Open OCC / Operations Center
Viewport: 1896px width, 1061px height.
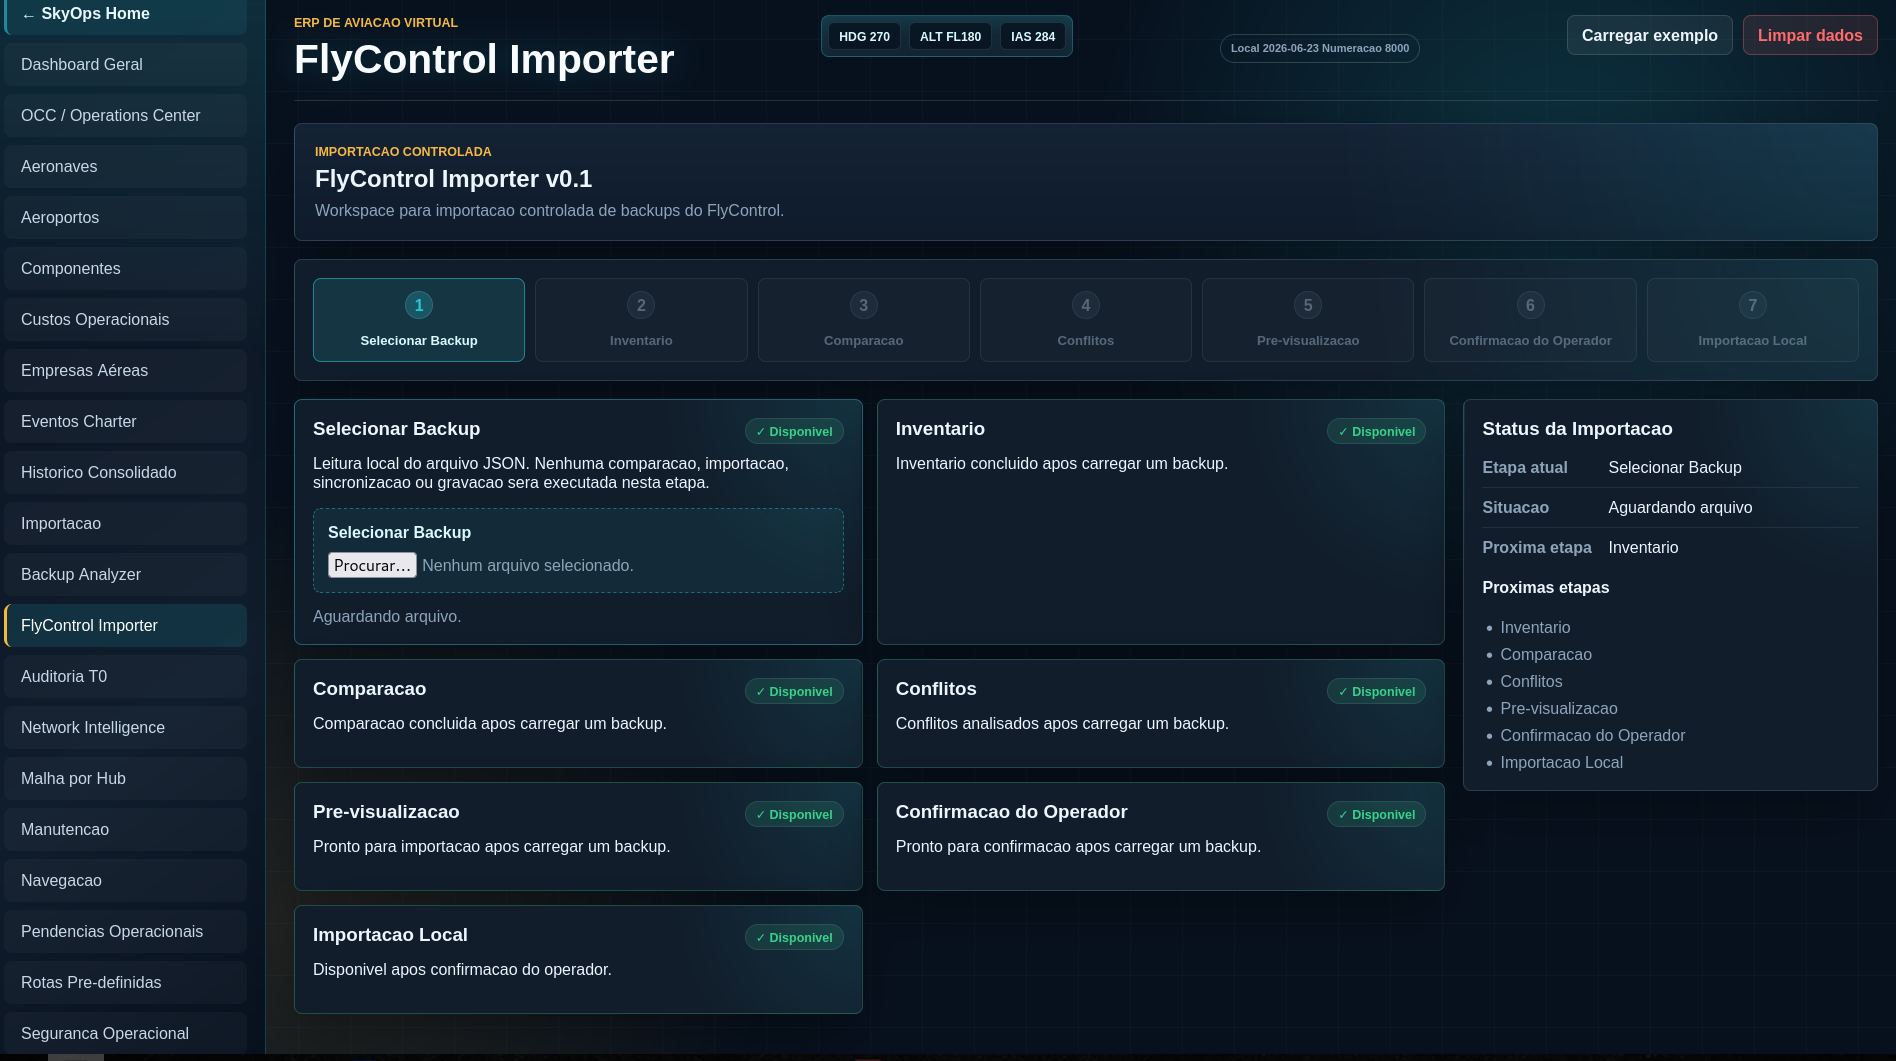[x=126, y=115]
